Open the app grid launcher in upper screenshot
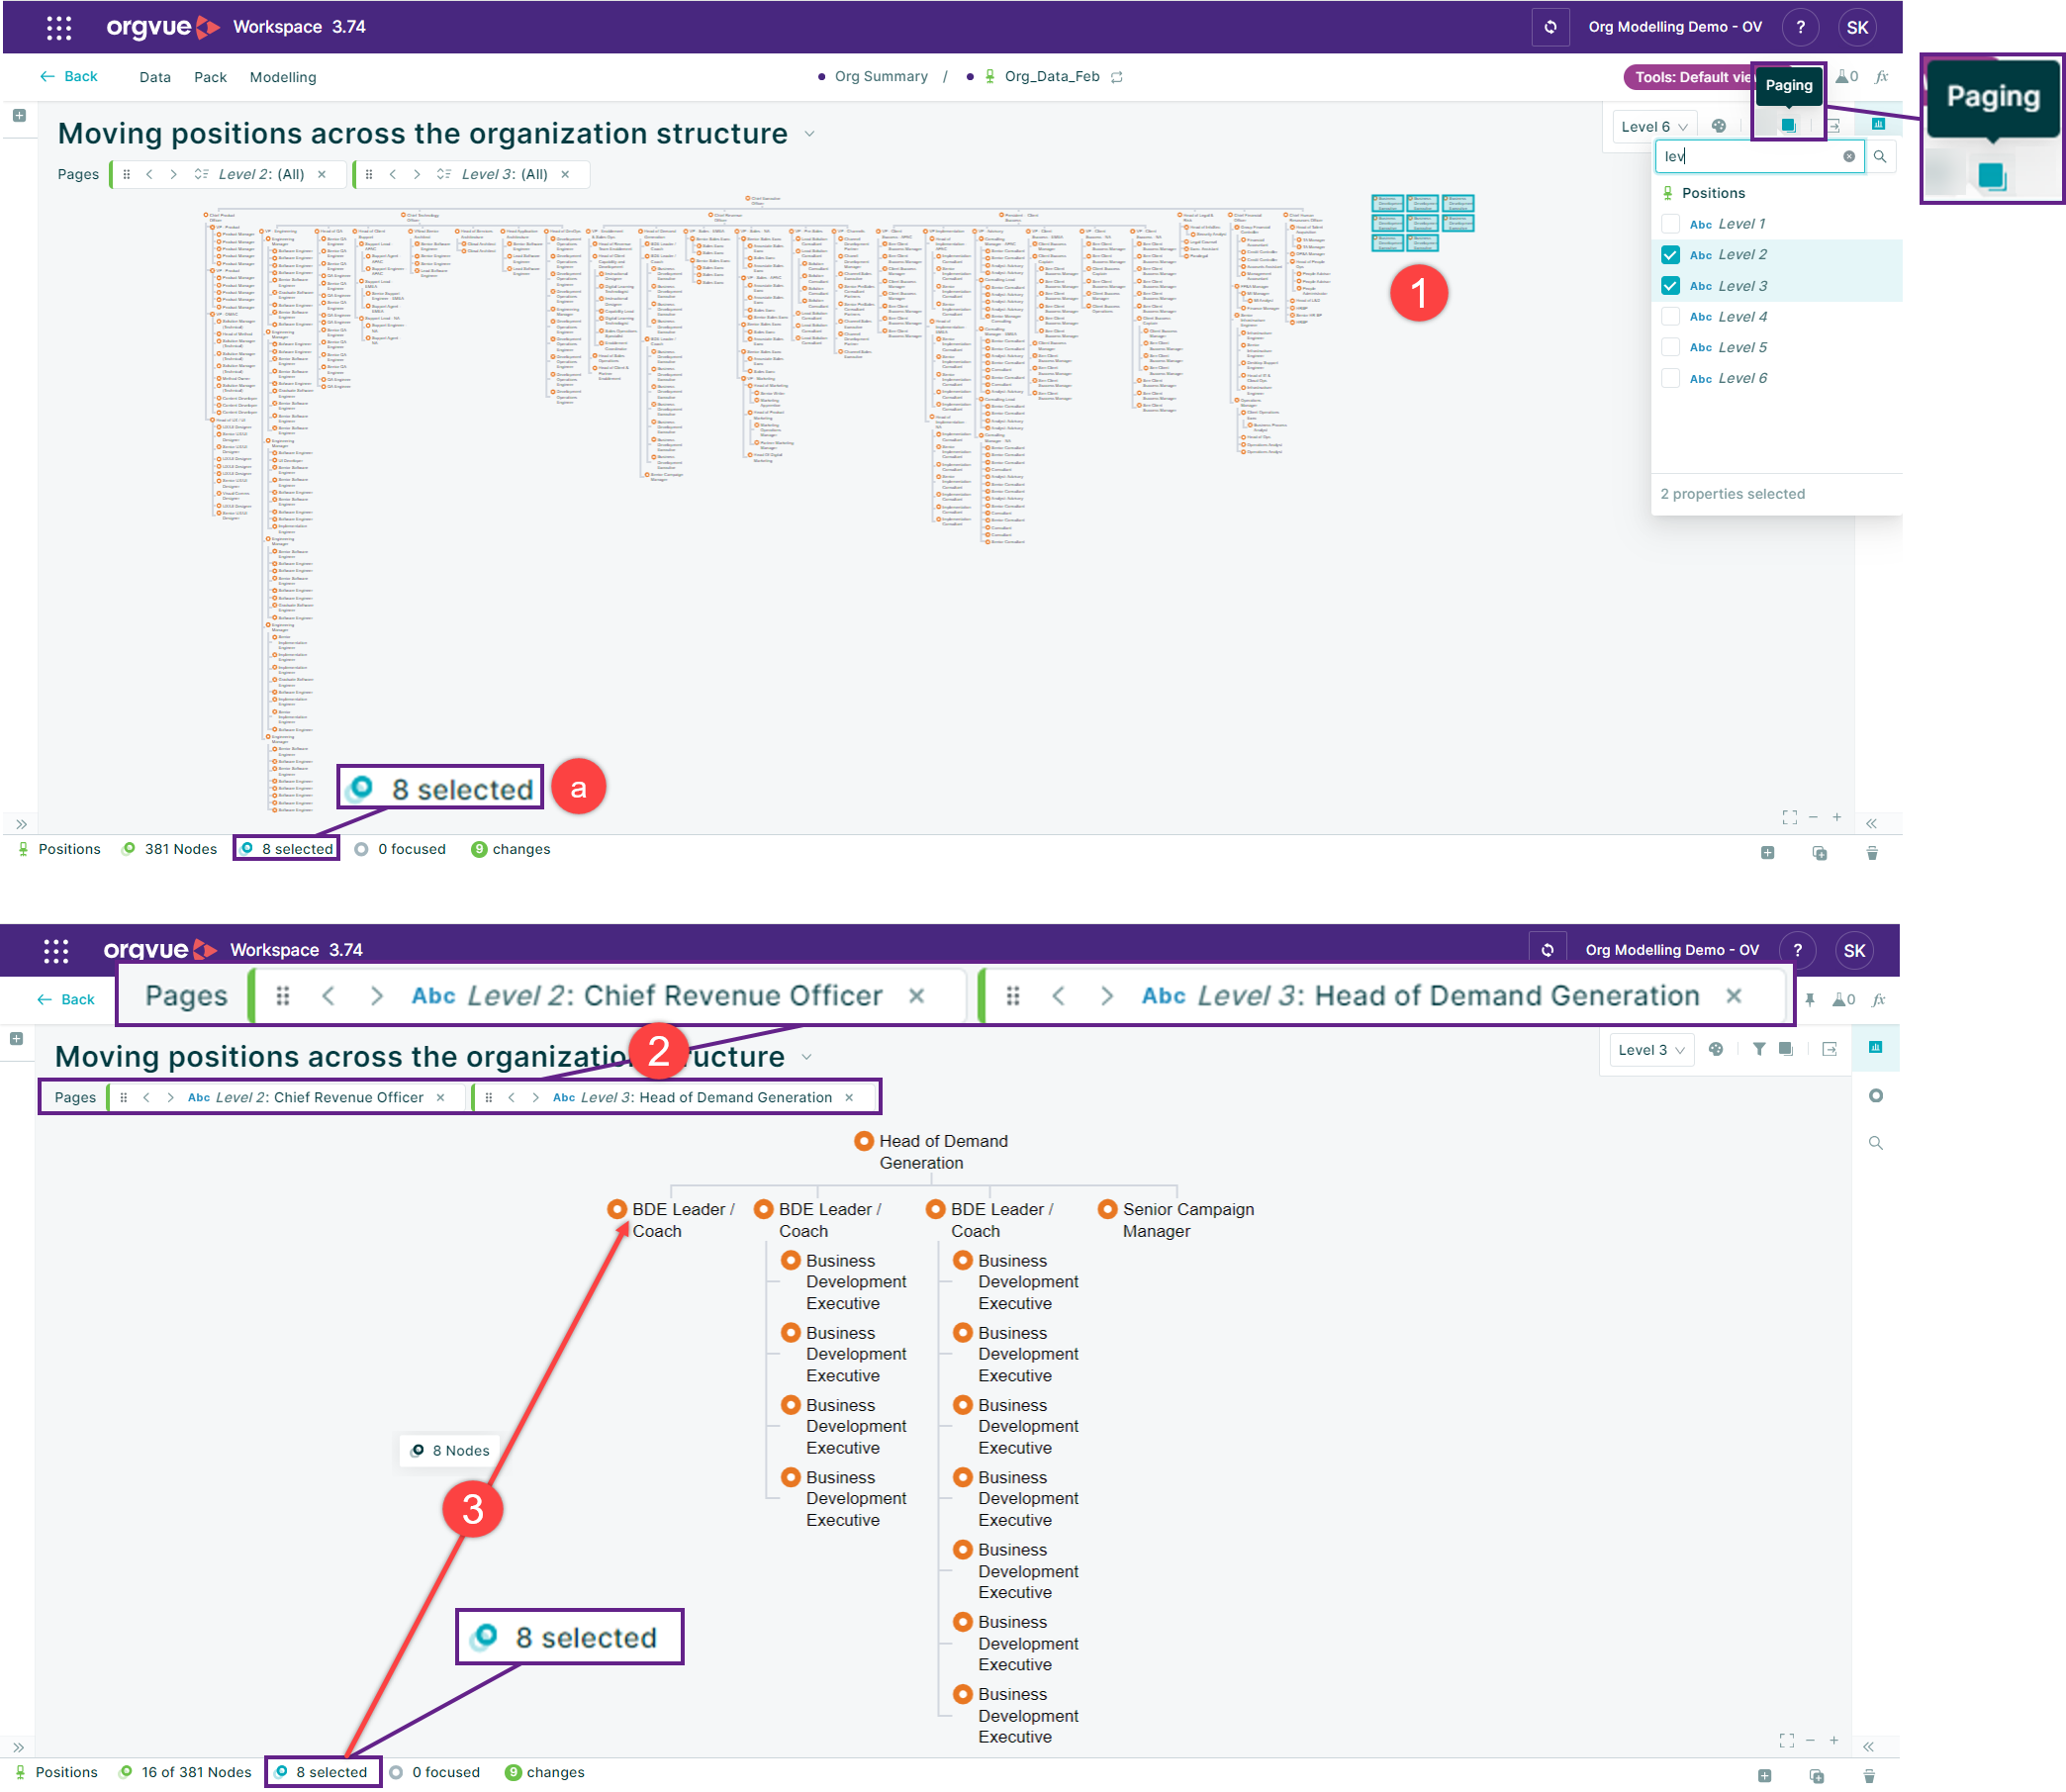Screen dimensions: 2066x1792 59,27
